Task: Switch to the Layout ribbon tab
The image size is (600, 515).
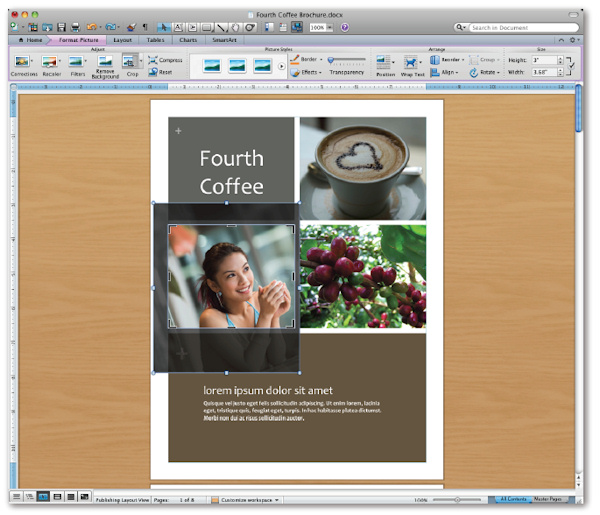Action: [122, 40]
